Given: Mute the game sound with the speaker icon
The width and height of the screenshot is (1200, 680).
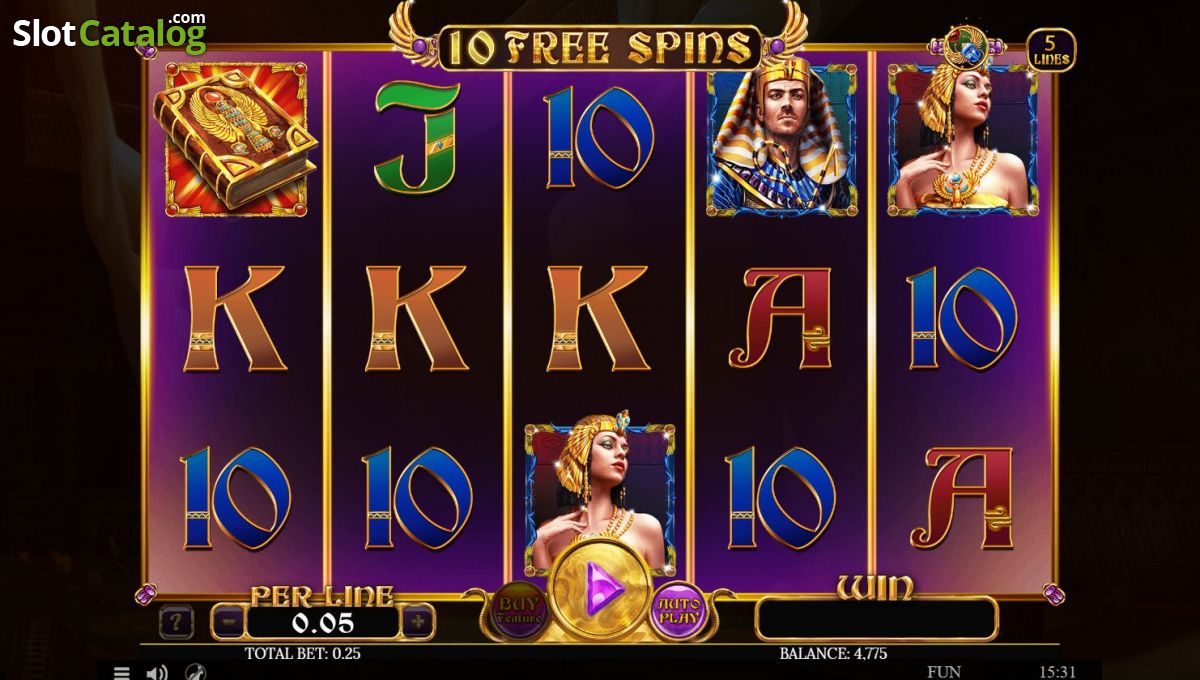Looking at the screenshot, I should point(157,672).
